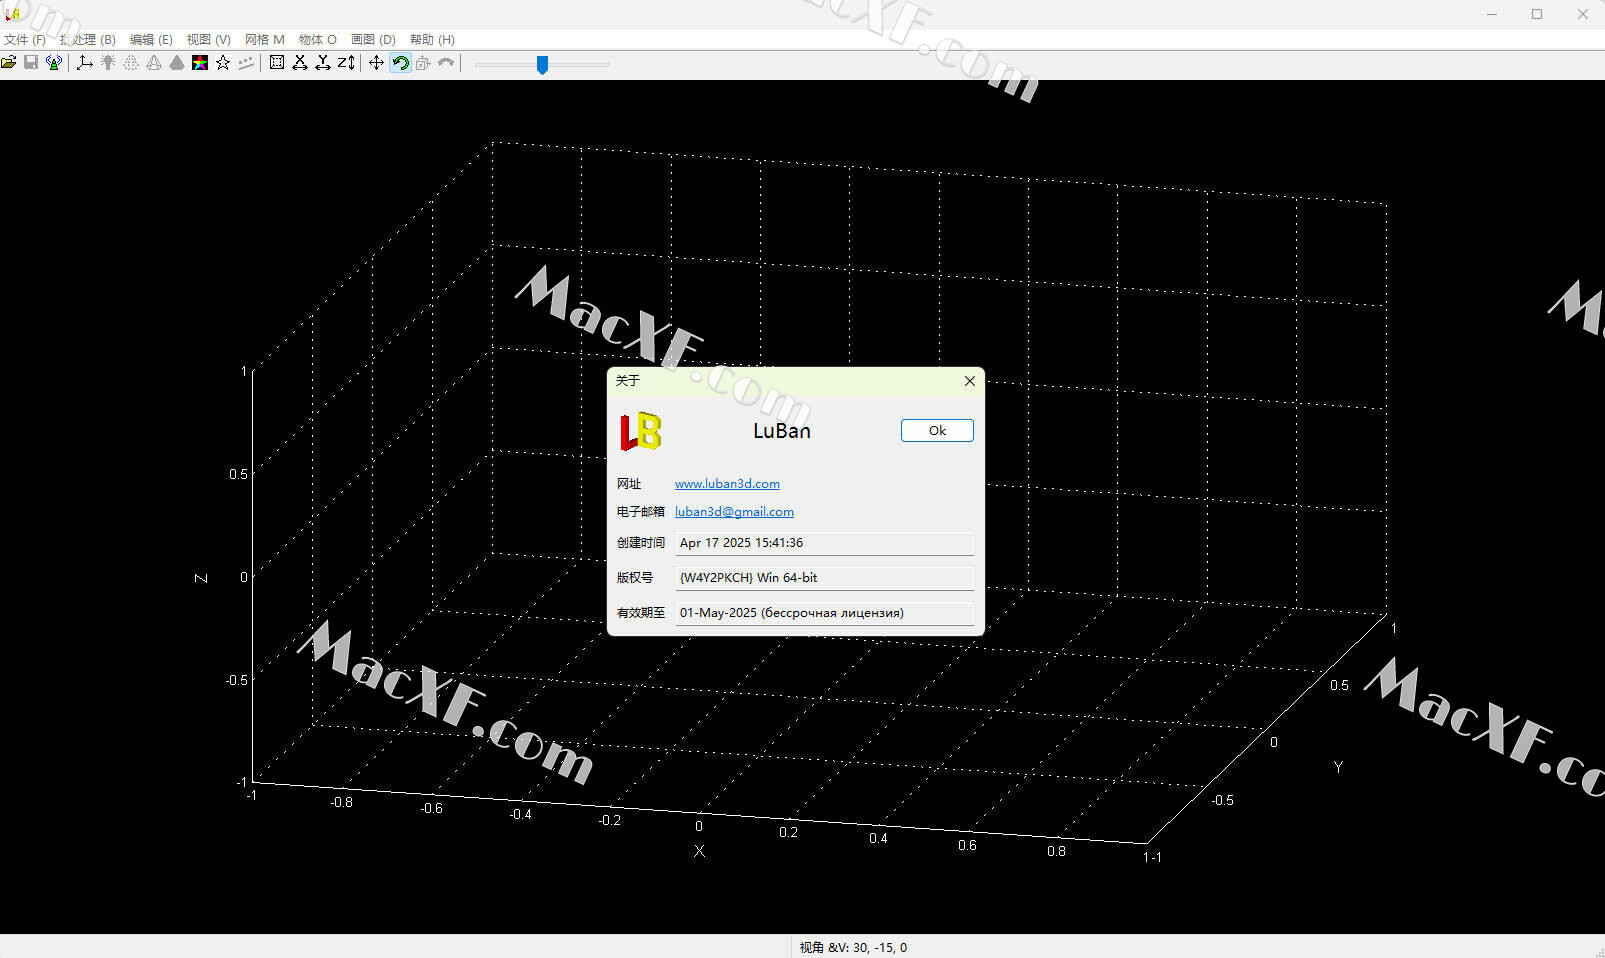Click the LB LuBan logo in dialog
The image size is (1605, 958).
(x=641, y=431)
